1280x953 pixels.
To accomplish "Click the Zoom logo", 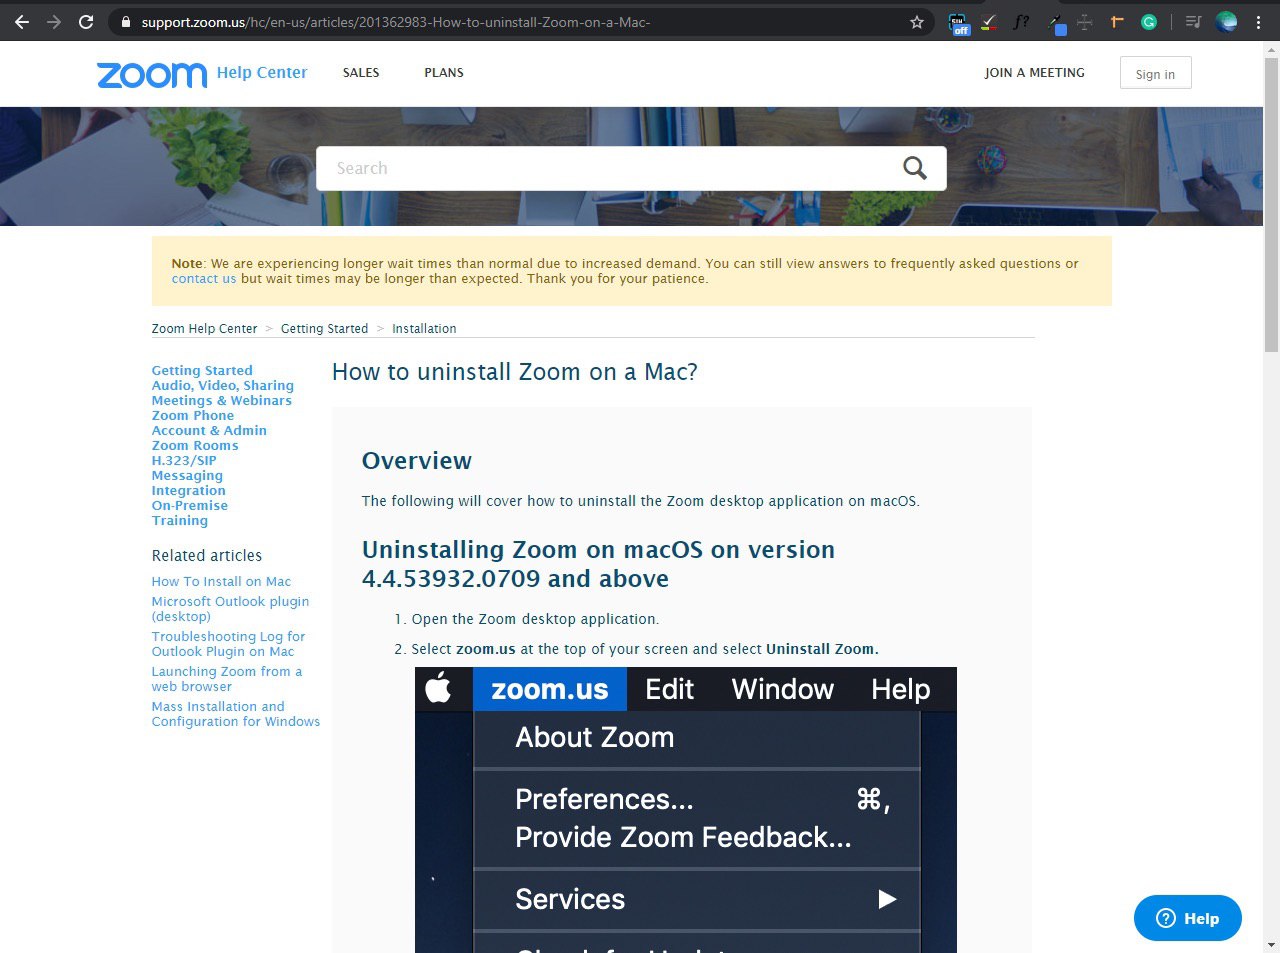I will click(152, 74).
